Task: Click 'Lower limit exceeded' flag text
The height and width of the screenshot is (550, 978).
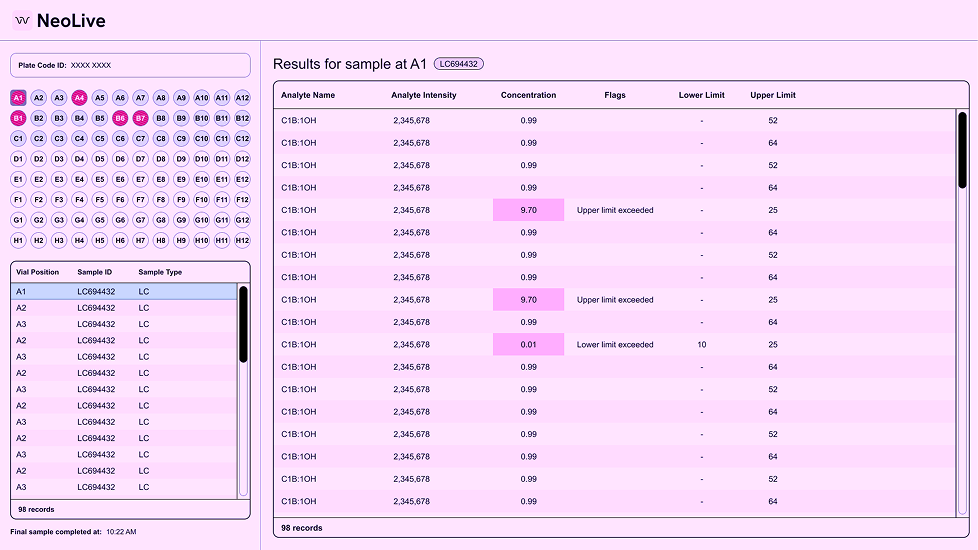Action: point(615,344)
